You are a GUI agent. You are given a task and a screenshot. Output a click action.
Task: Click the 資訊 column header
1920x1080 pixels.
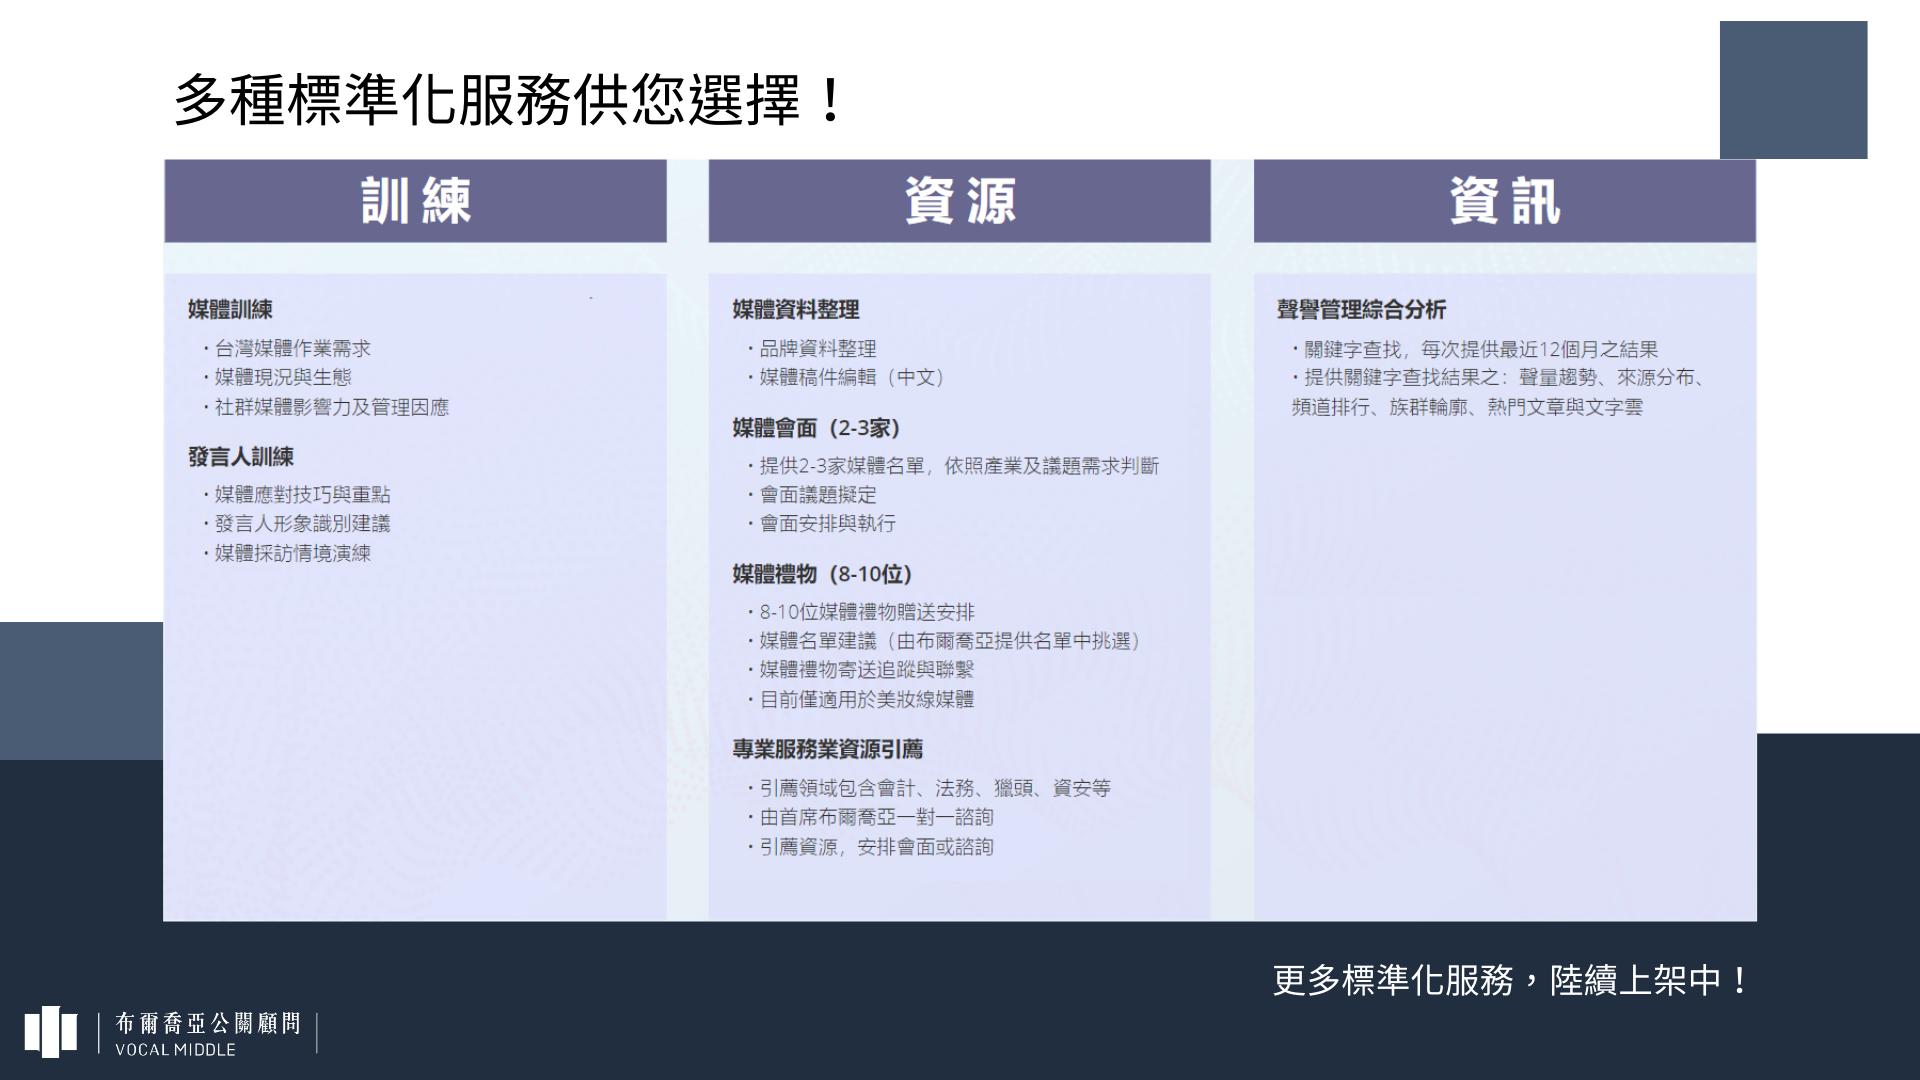(x=1504, y=201)
